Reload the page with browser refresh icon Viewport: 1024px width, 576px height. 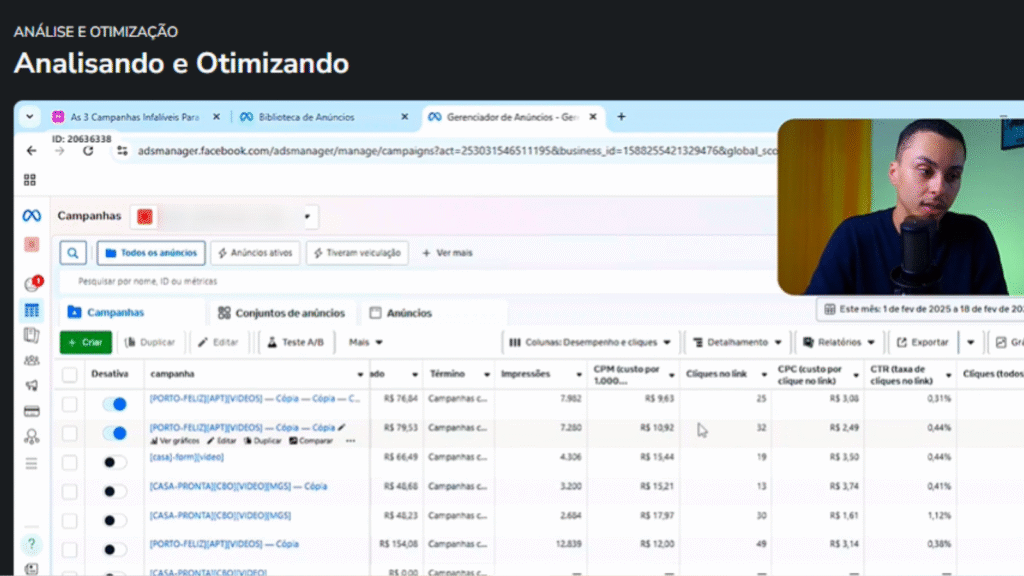[88, 151]
